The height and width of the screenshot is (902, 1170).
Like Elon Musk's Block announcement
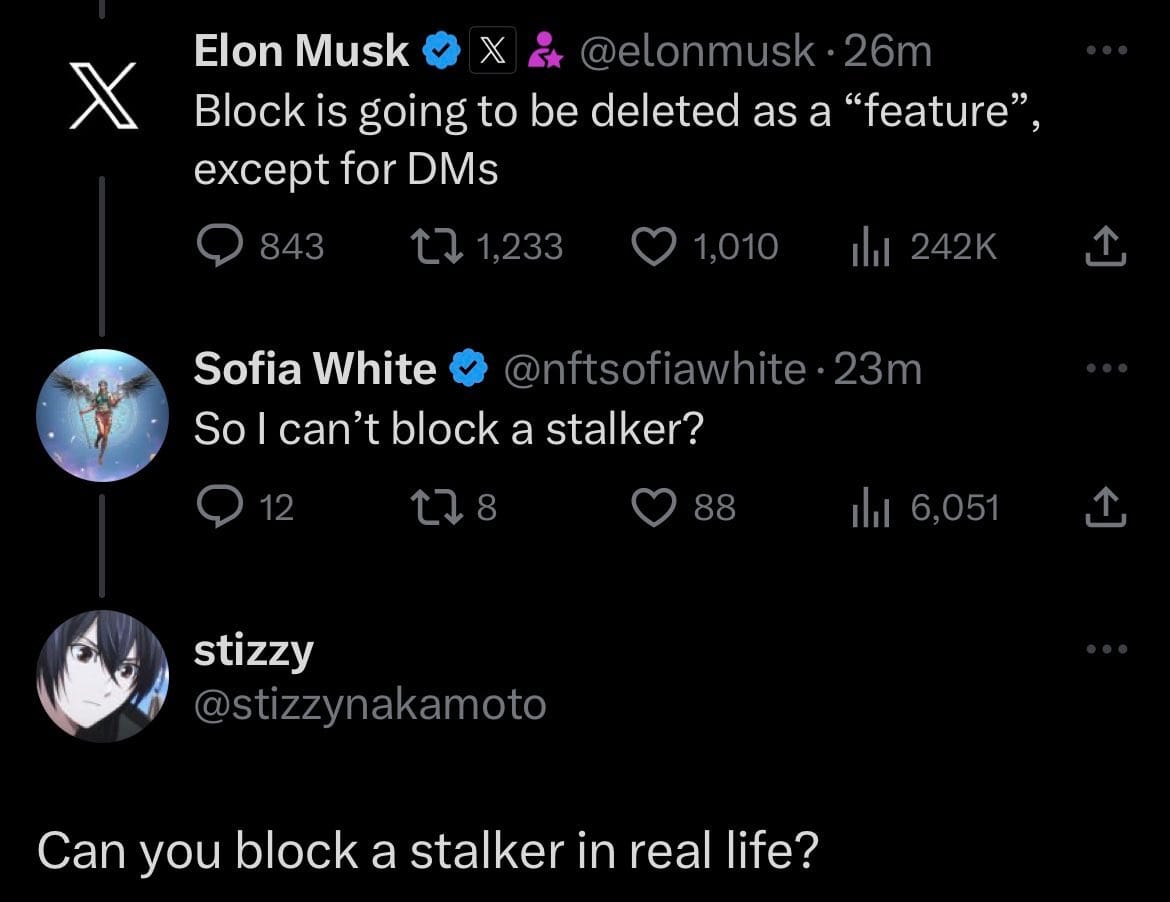click(655, 246)
